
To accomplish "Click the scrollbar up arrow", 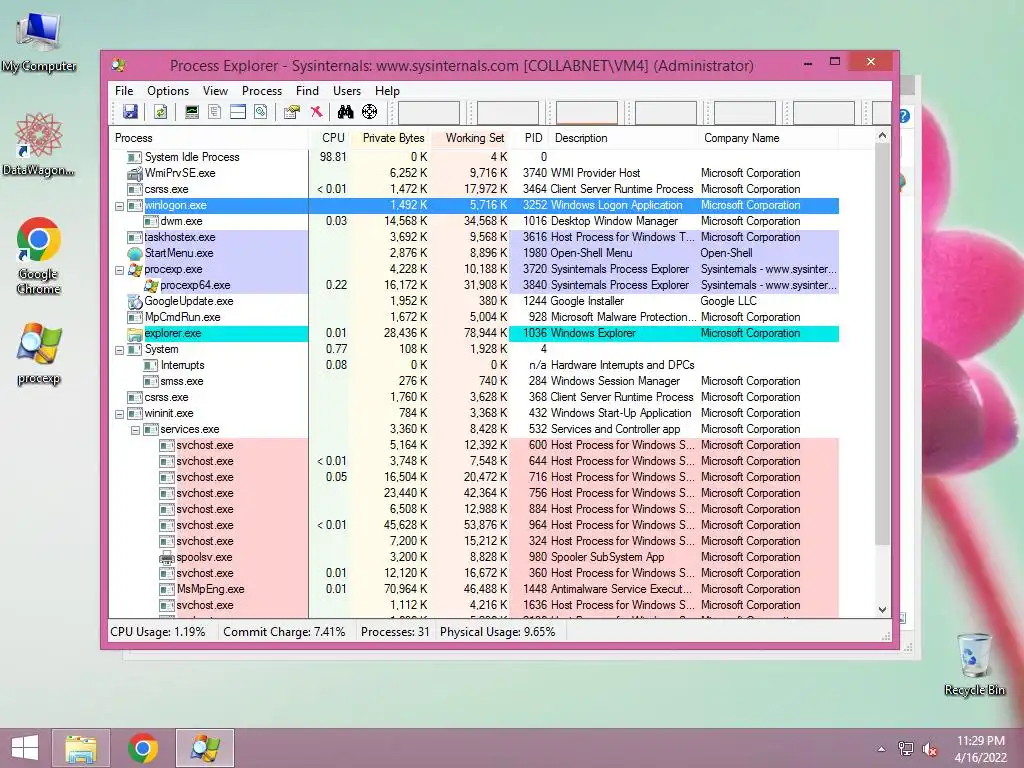I will 882,136.
